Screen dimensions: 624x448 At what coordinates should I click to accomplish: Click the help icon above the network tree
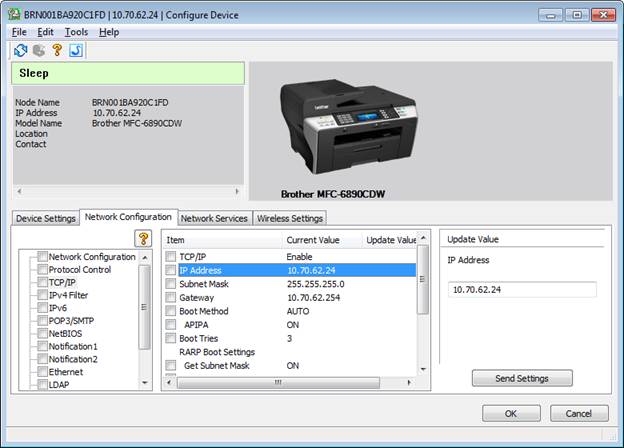tap(143, 238)
